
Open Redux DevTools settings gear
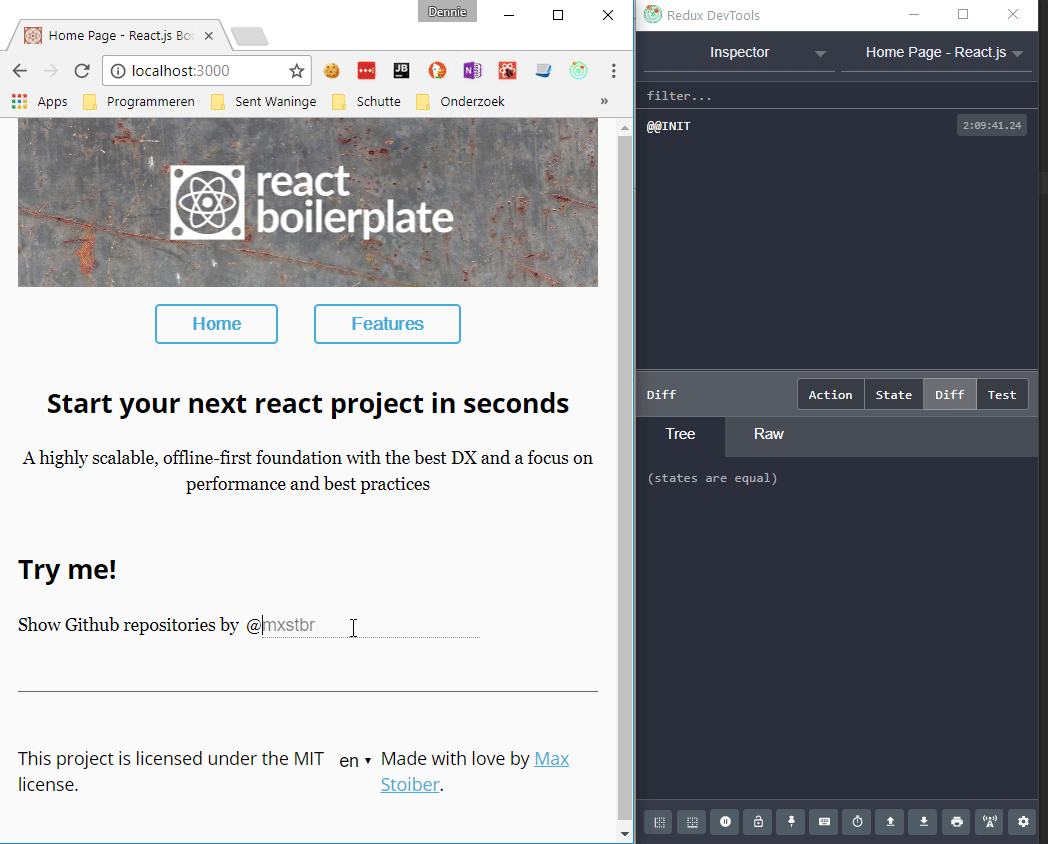[1021, 822]
